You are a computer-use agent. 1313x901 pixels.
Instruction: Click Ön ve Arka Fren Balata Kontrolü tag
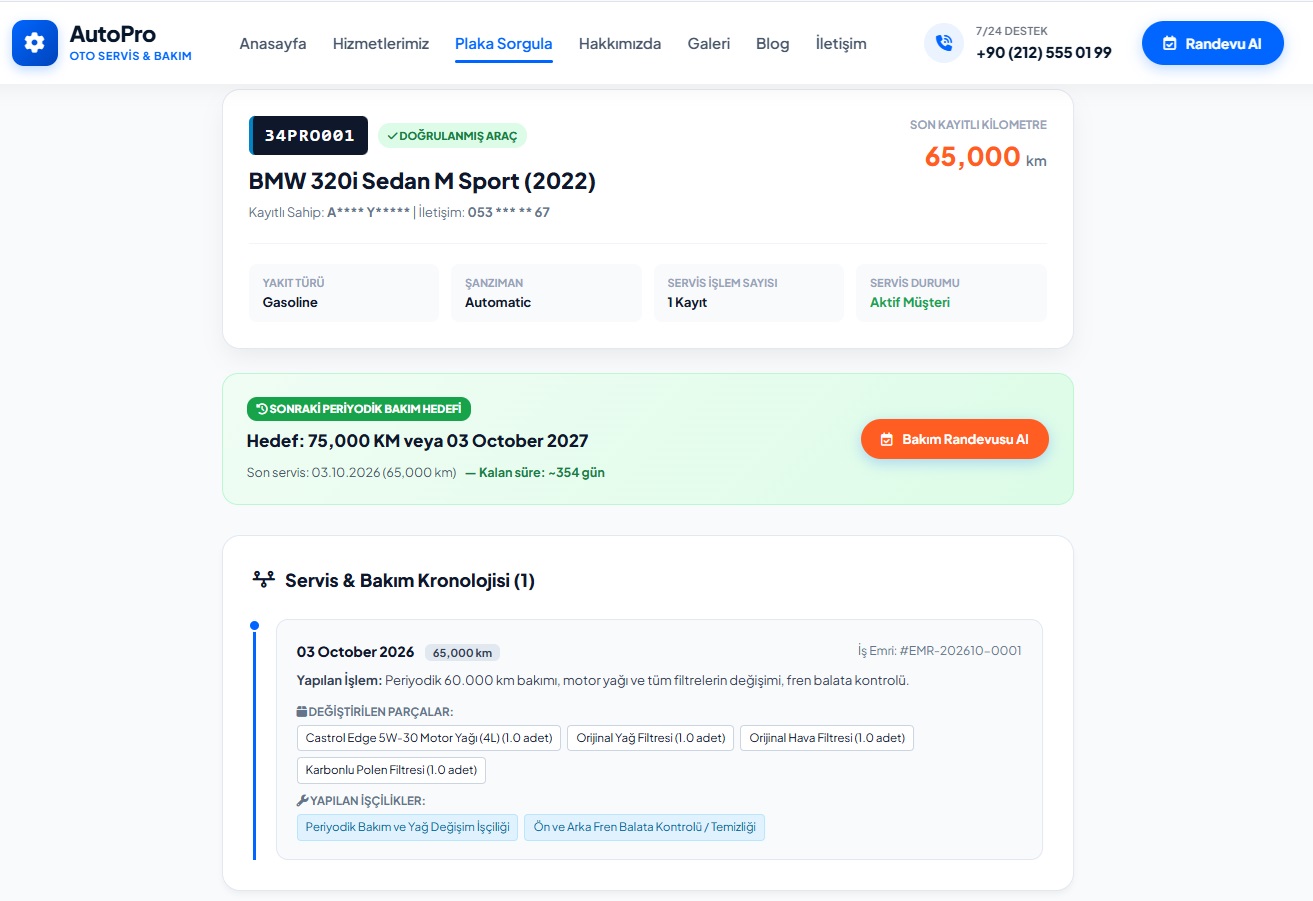pyautogui.click(x=644, y=827)
